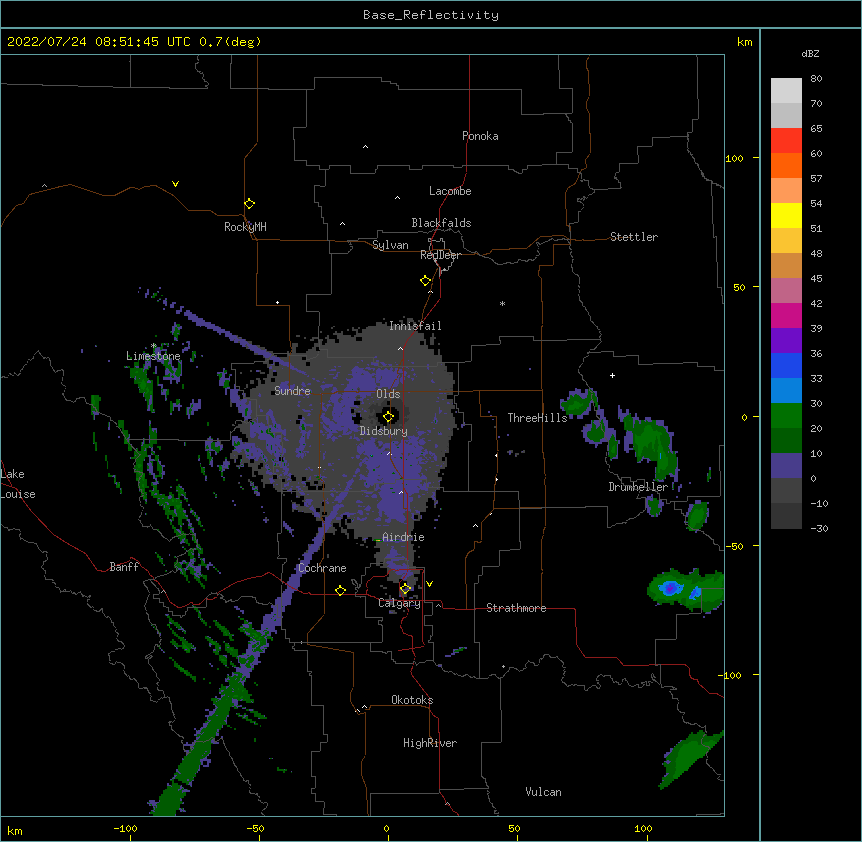Click the Banff label
862x842 pixels.
[124, 567]
